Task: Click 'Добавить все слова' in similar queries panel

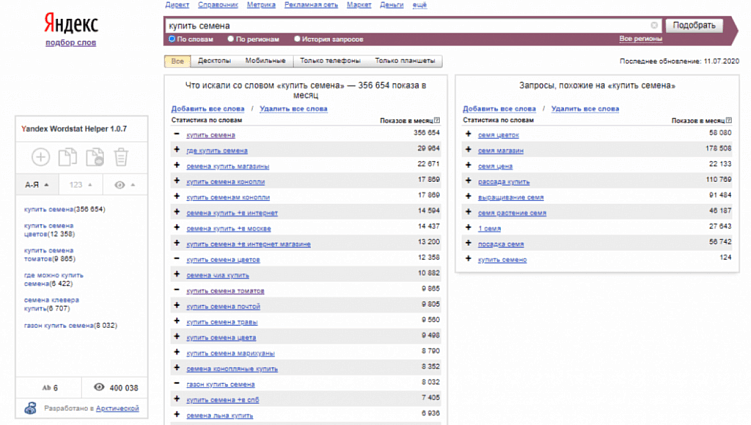Action: [499, 109]
